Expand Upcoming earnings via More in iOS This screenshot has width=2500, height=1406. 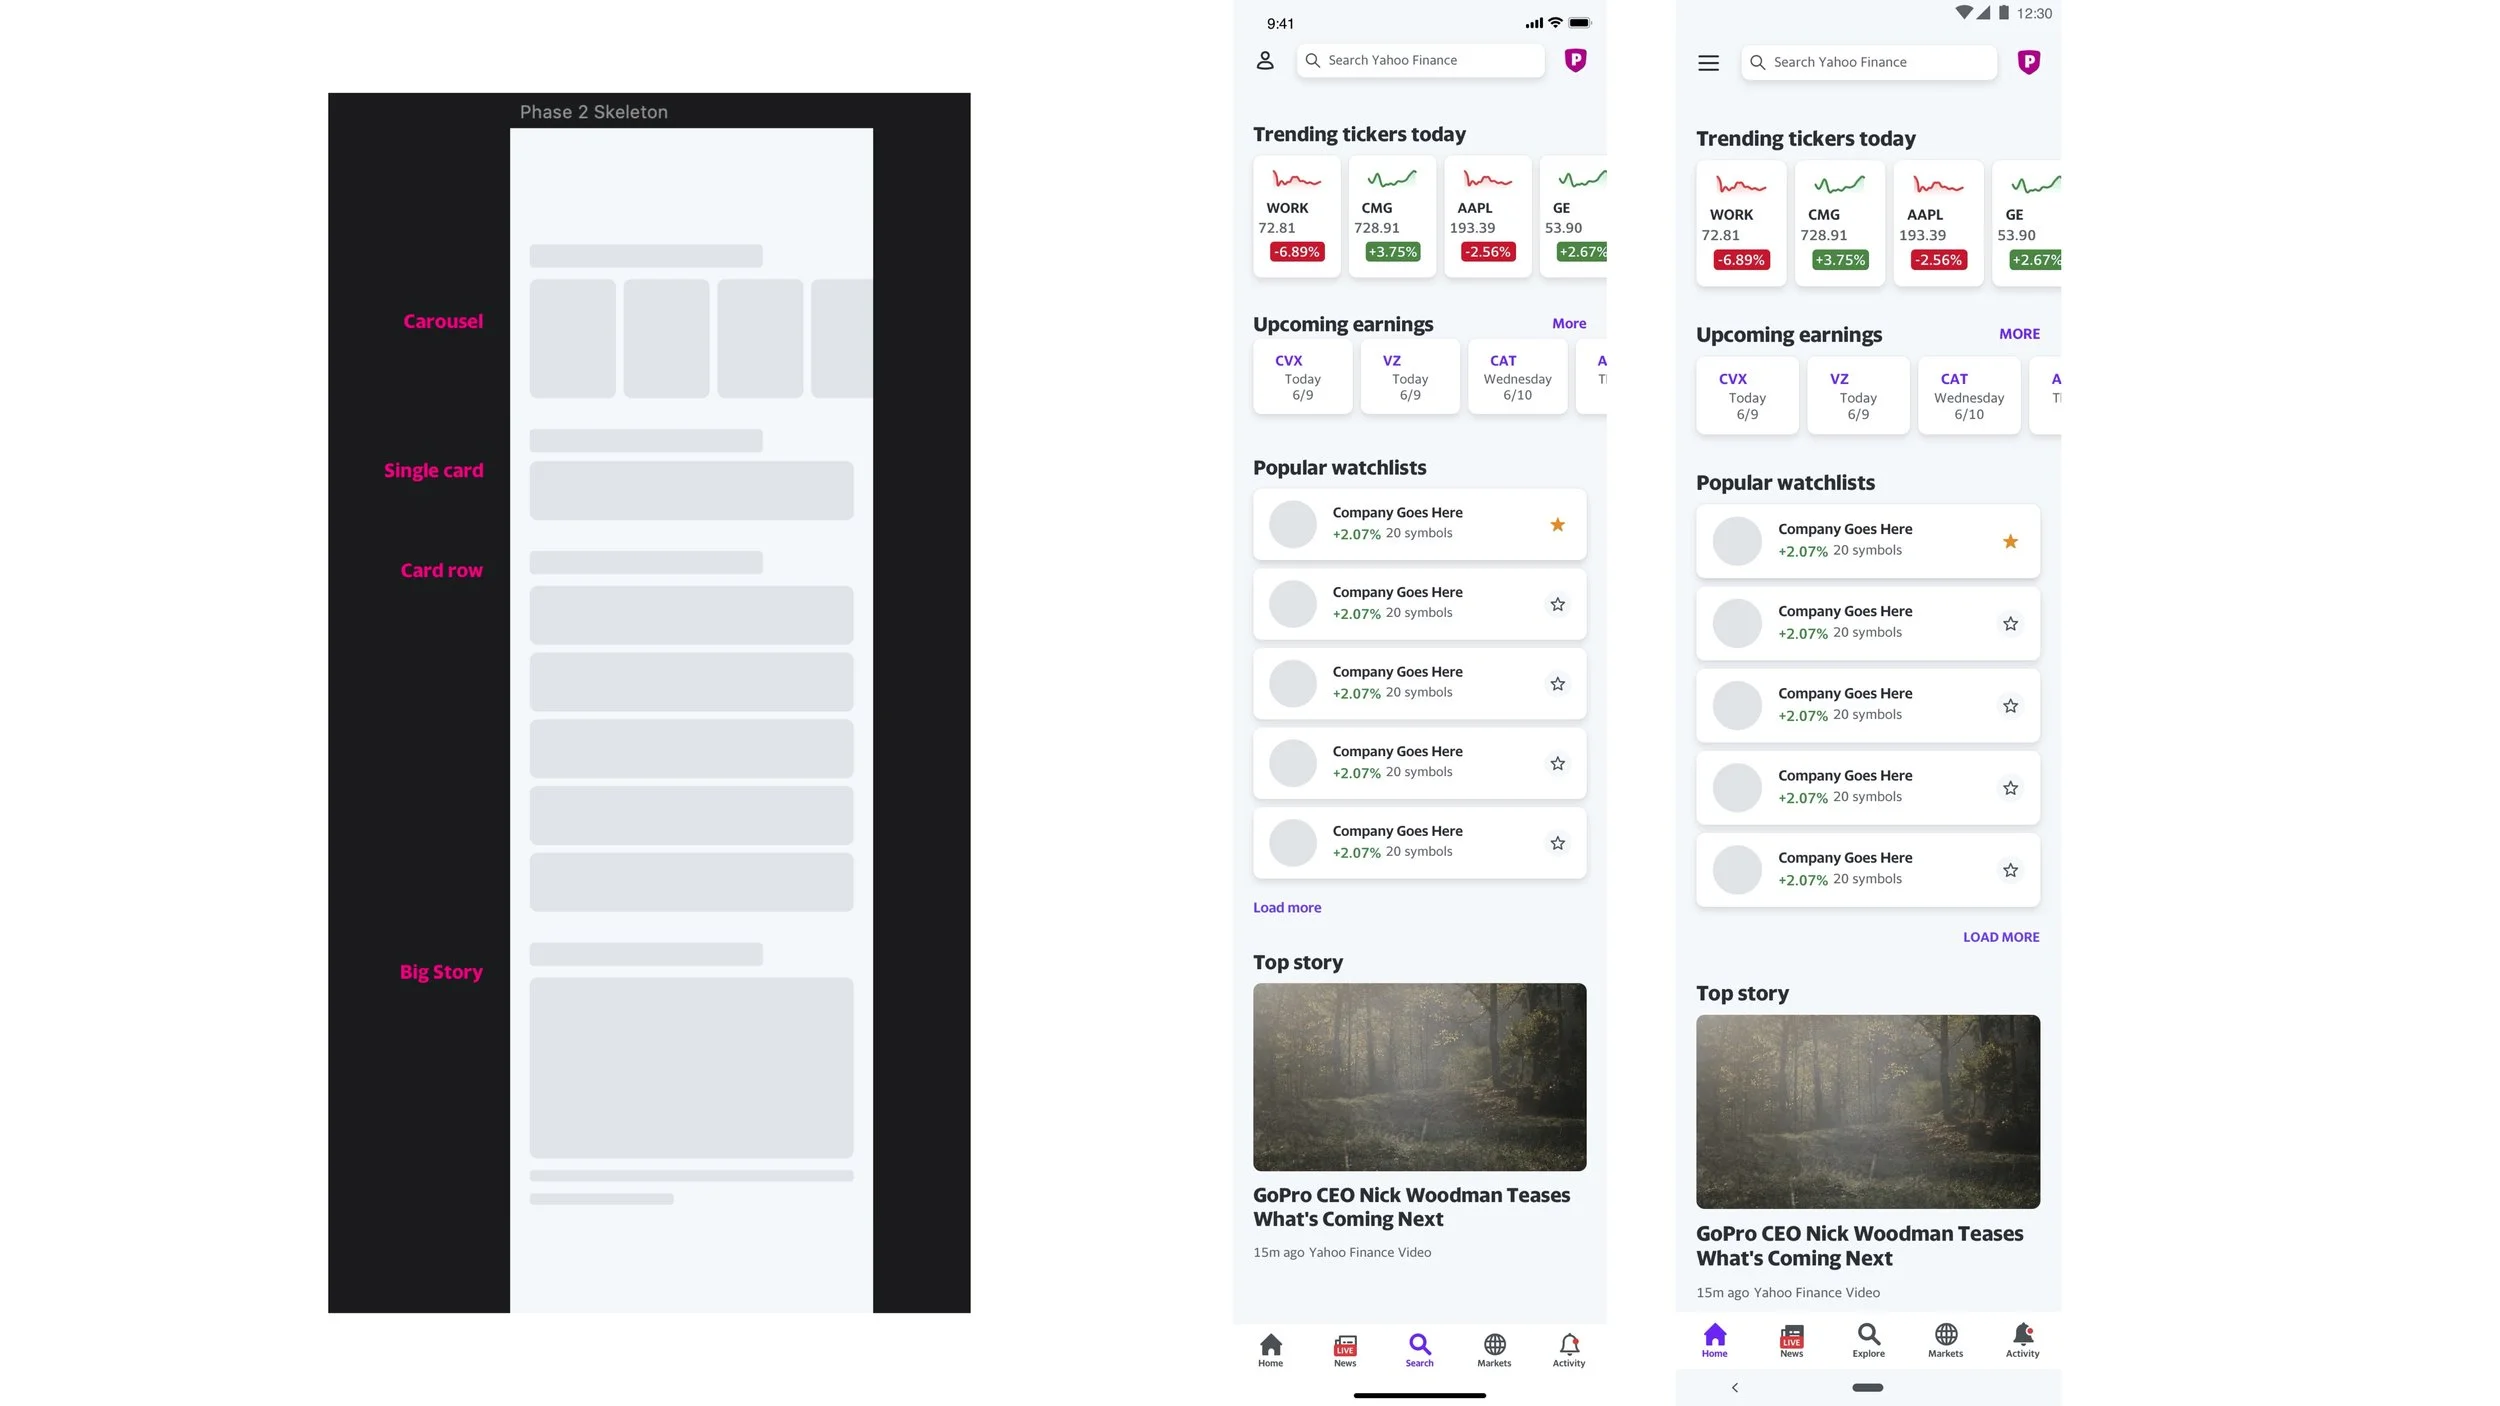coord(1568,324)
